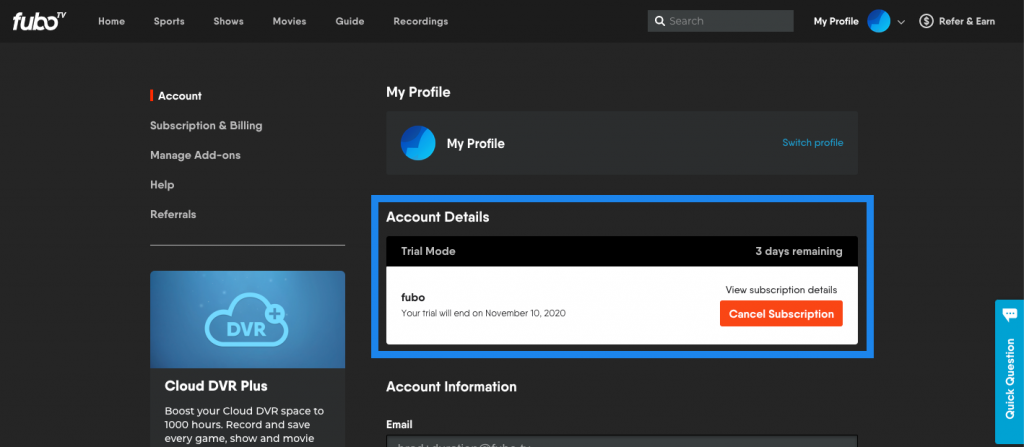
Task: Click the dollar sign Refer & Earn icon
Action: tap(926, 21)
